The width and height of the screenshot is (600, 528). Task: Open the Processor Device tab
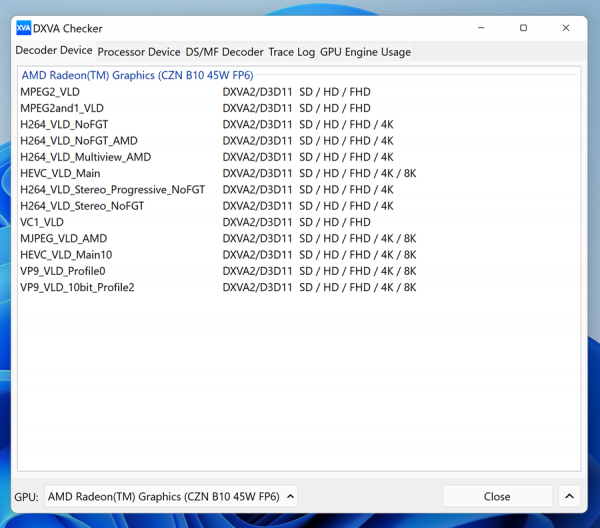139,52
